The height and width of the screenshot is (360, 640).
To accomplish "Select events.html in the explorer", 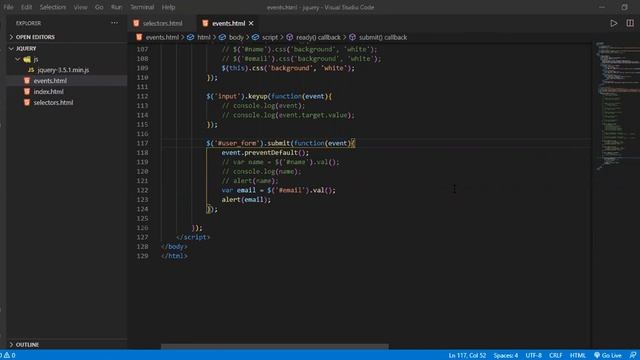I will [50, 81].
